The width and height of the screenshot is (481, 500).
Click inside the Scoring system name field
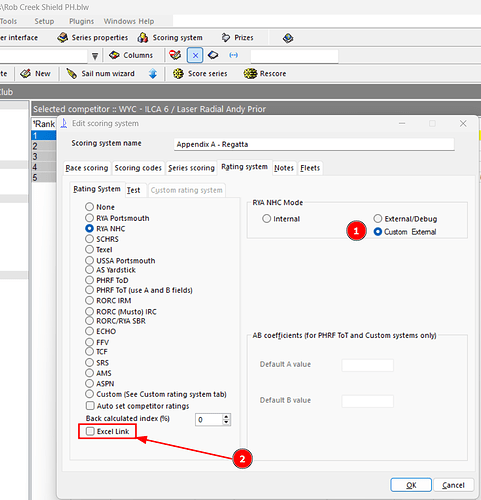coord(314,144)
